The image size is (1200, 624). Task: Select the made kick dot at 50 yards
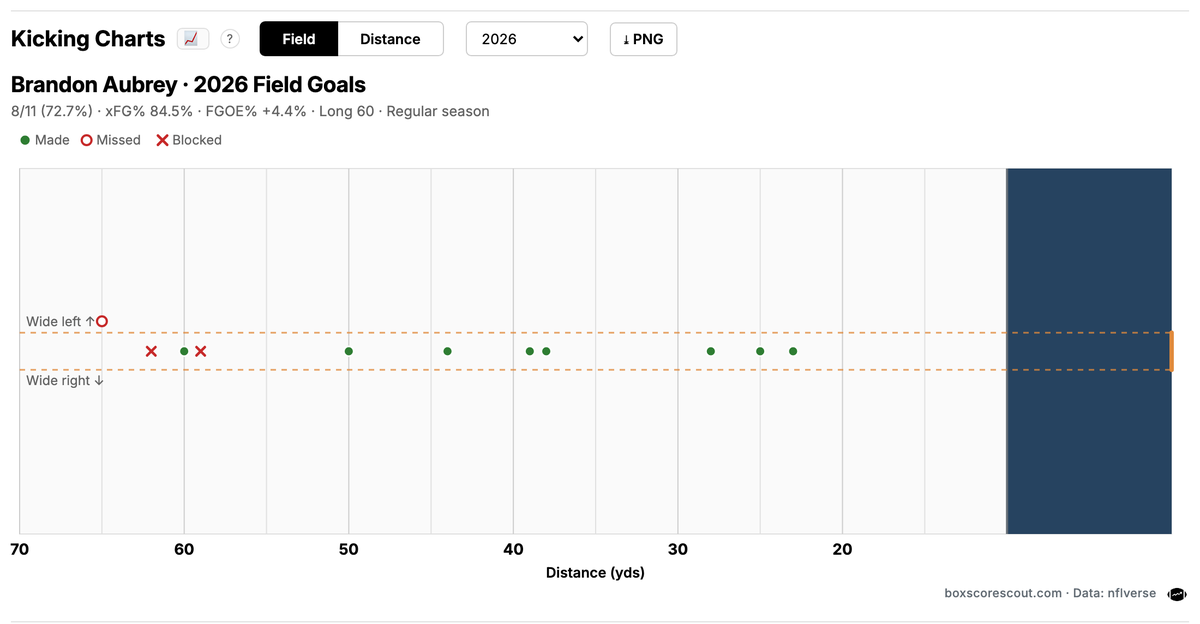point(349,351)
